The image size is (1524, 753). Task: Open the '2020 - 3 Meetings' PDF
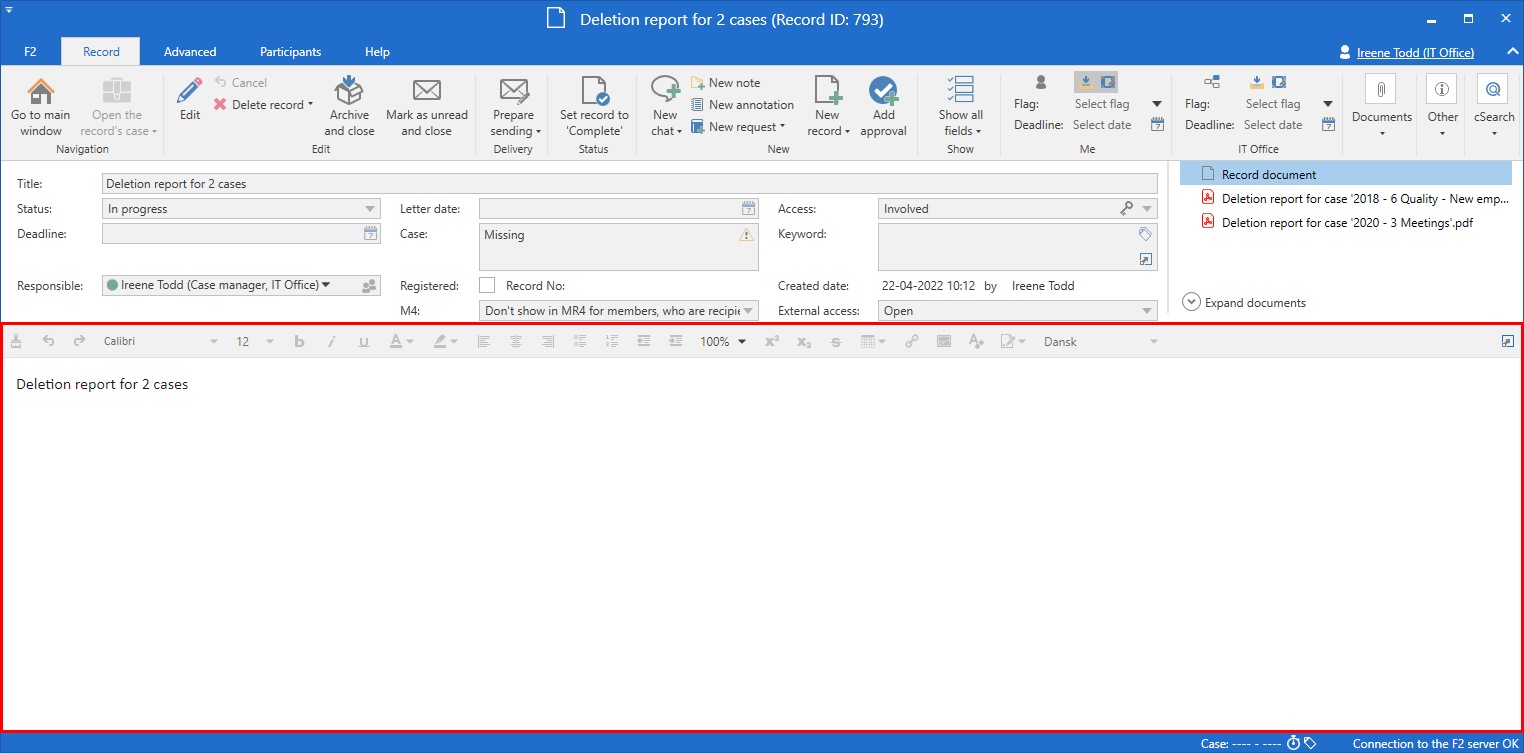click(1346, 223)
